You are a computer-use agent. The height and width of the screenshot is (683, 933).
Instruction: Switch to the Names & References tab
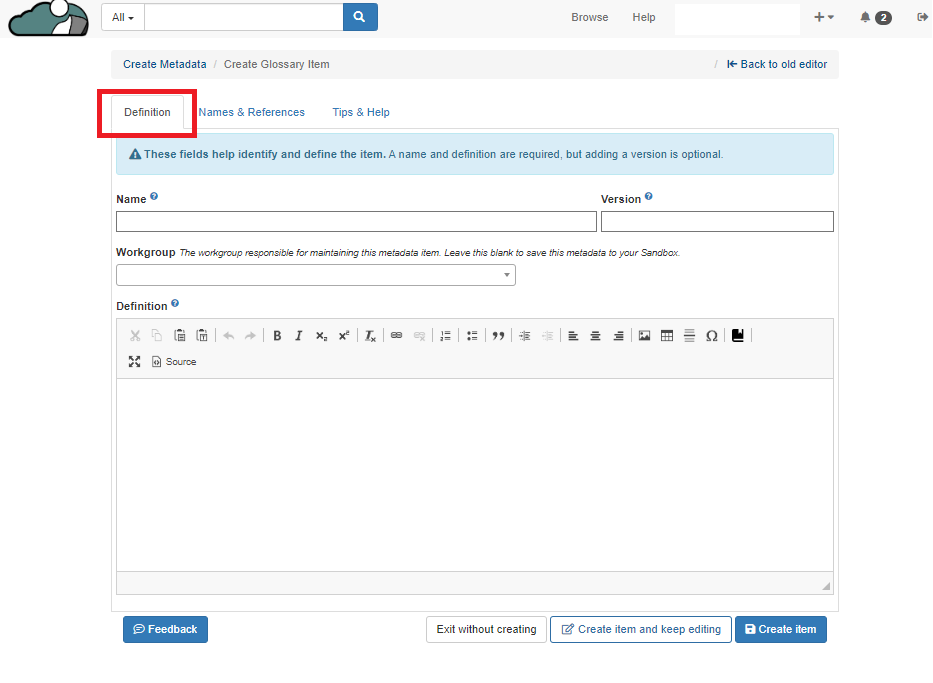coord(251,112)
